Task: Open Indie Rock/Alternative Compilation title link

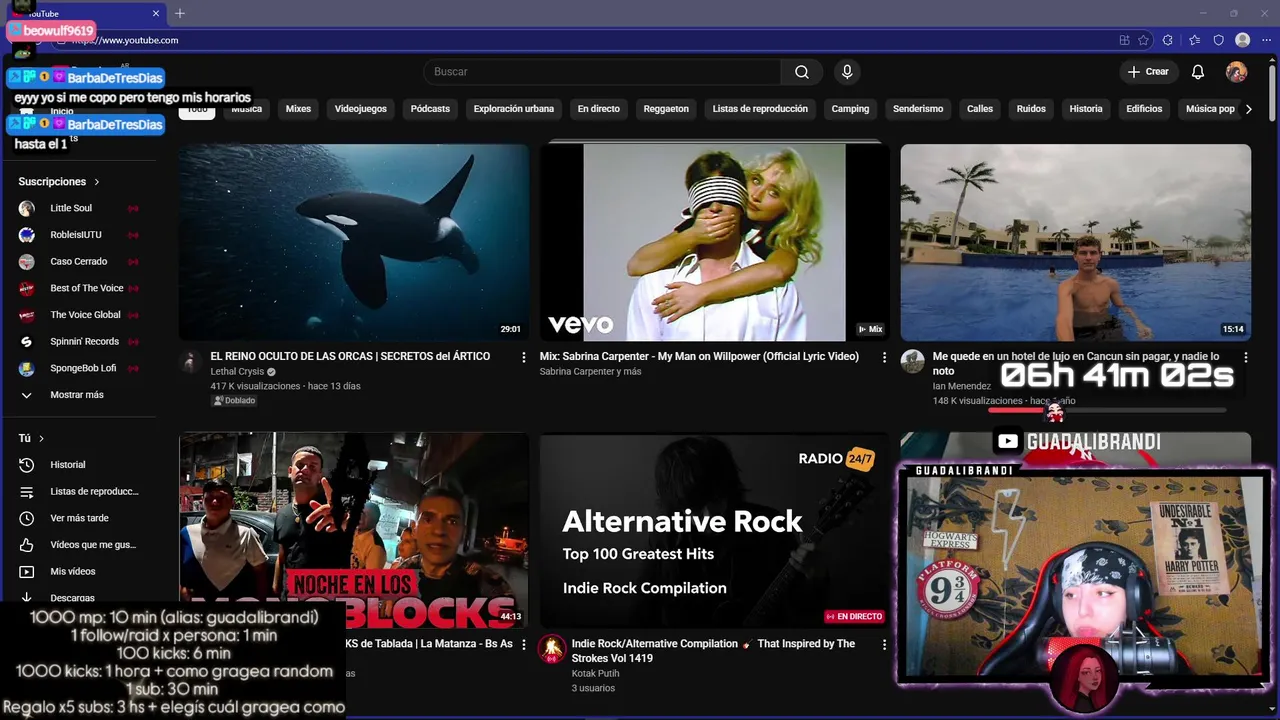Action: 713,650
